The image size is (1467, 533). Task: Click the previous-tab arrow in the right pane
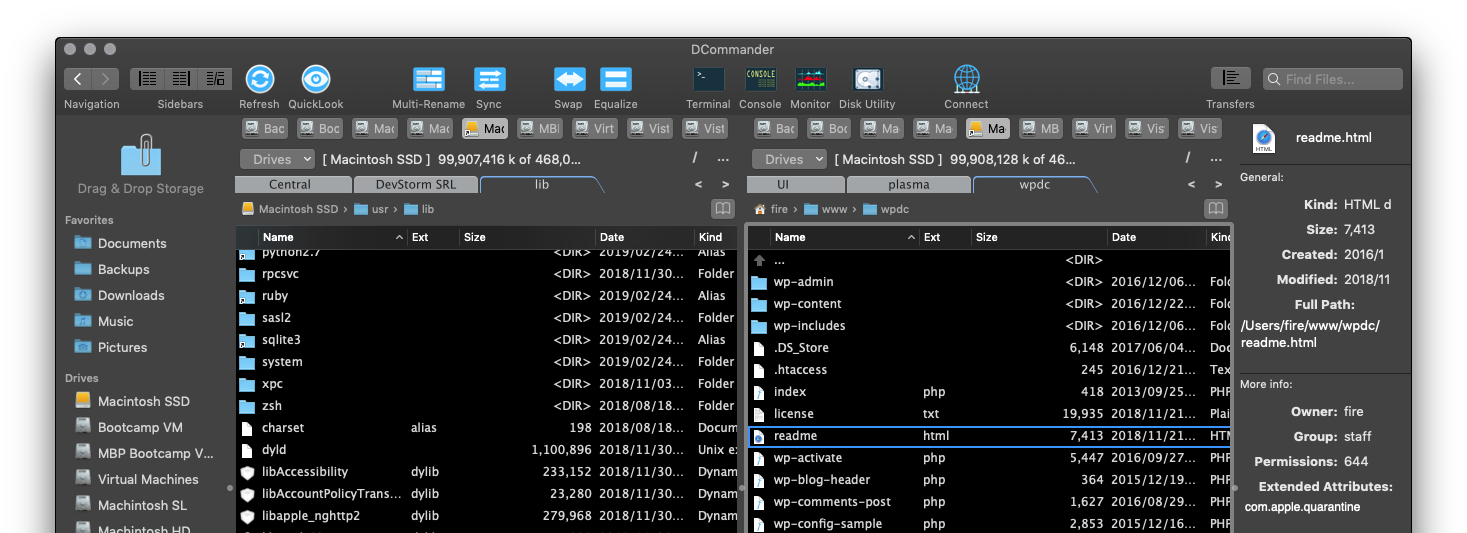pyautogui.click(x=1191, y=184)
